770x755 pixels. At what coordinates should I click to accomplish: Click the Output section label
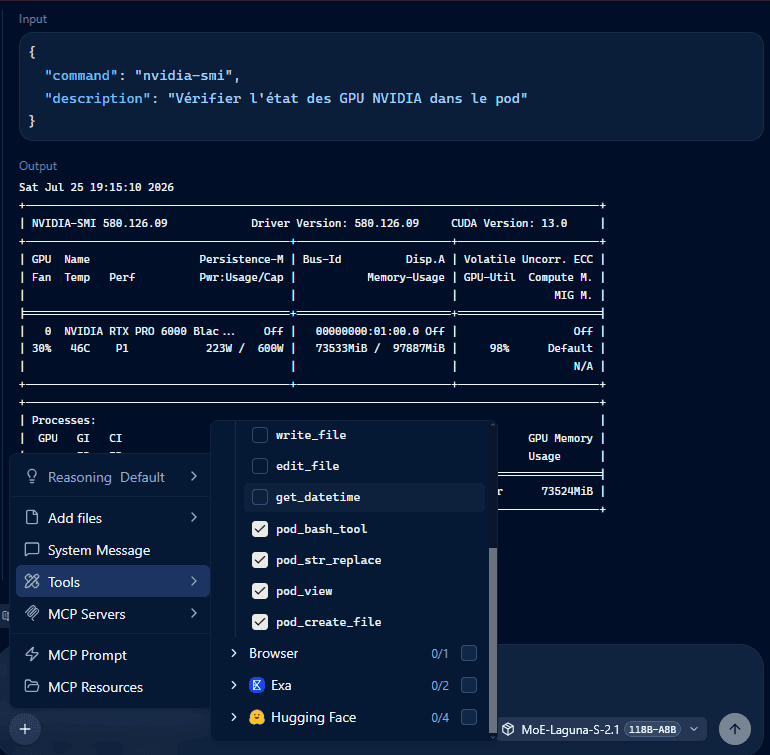click(38, 166)
